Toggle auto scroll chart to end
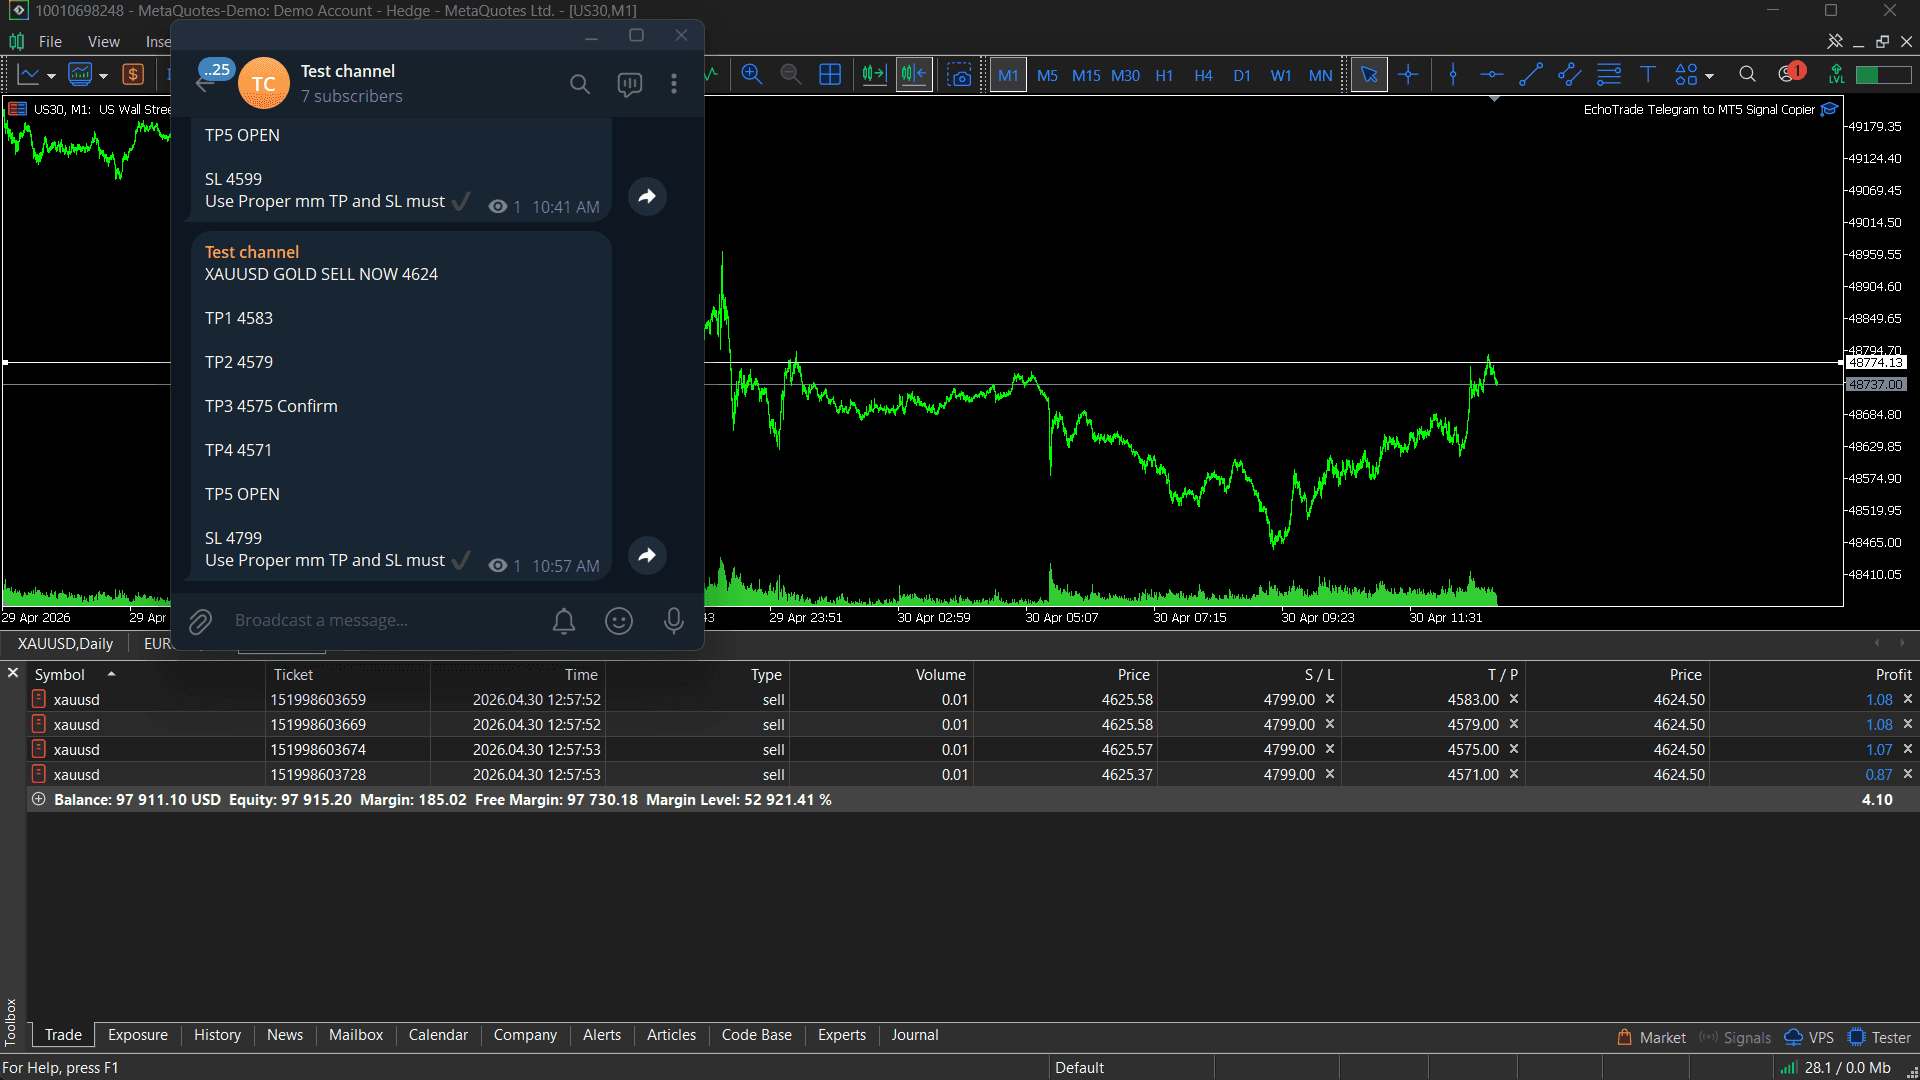This screenshot has height=1080, width=1920. coord(874,75)
